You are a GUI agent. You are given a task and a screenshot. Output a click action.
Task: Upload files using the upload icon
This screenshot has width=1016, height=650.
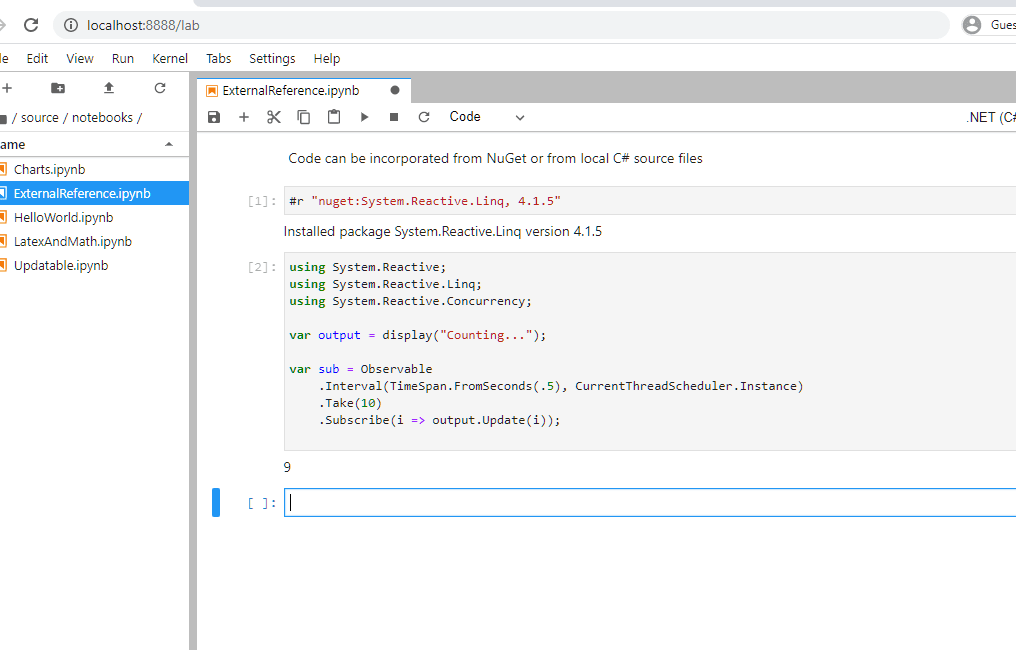[109, 88]
